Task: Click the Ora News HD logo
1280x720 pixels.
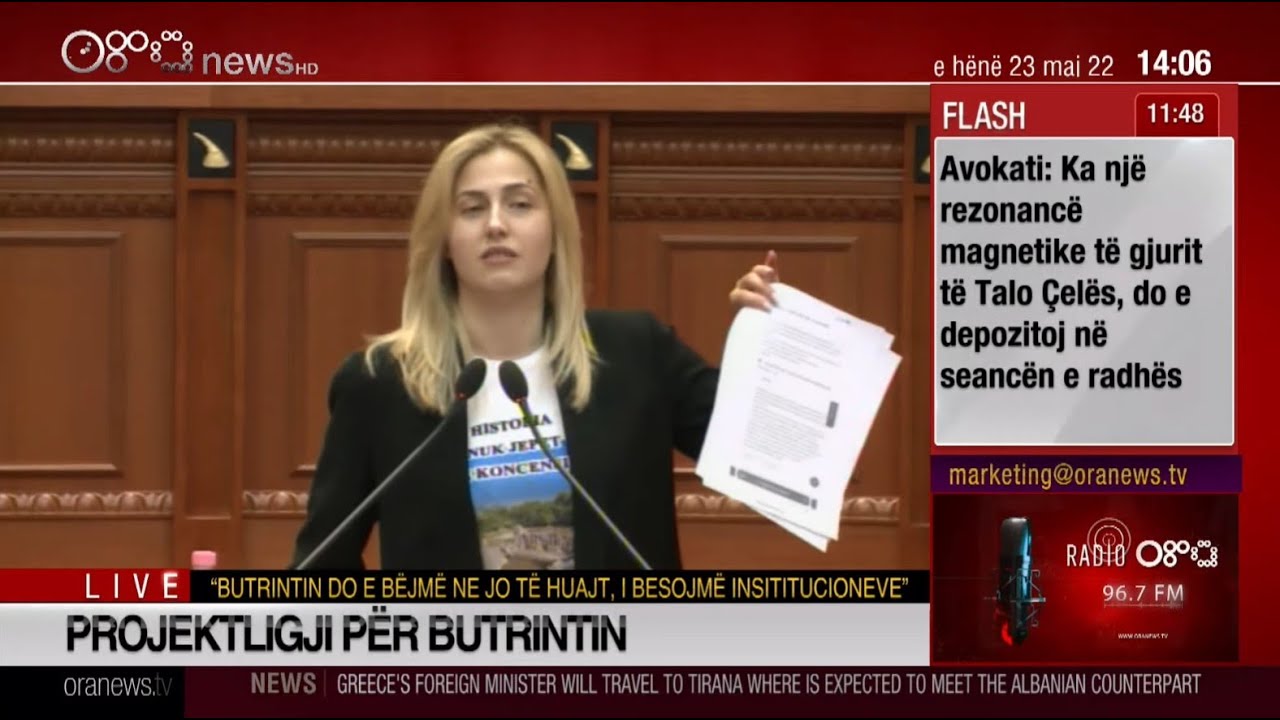Action: 190,53
